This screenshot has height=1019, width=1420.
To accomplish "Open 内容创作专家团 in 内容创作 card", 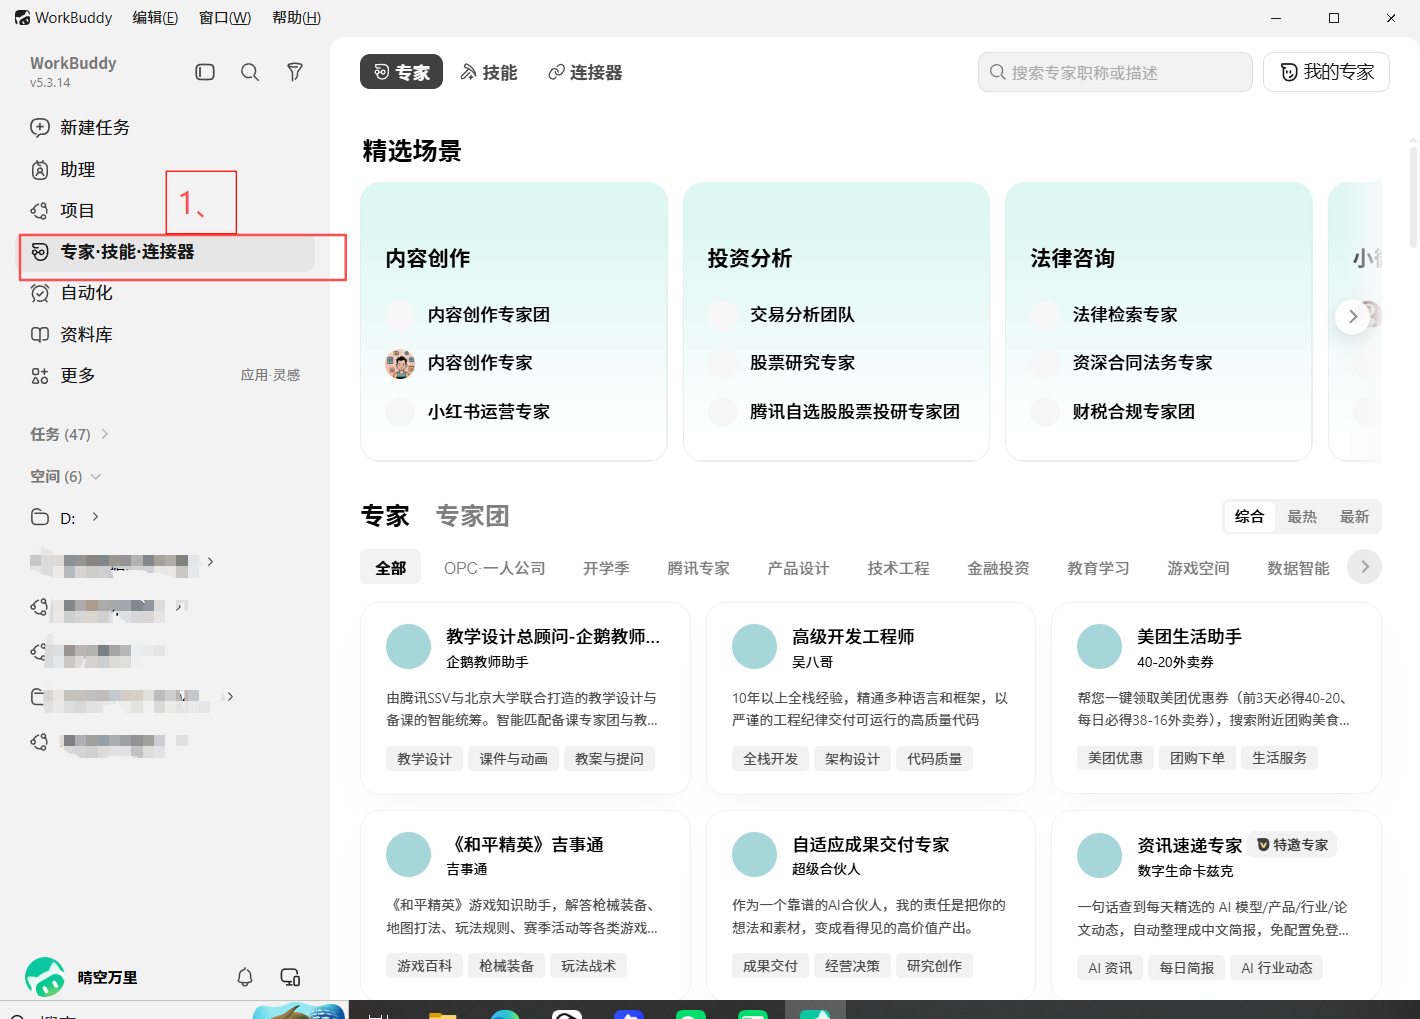I will [488, 315].
